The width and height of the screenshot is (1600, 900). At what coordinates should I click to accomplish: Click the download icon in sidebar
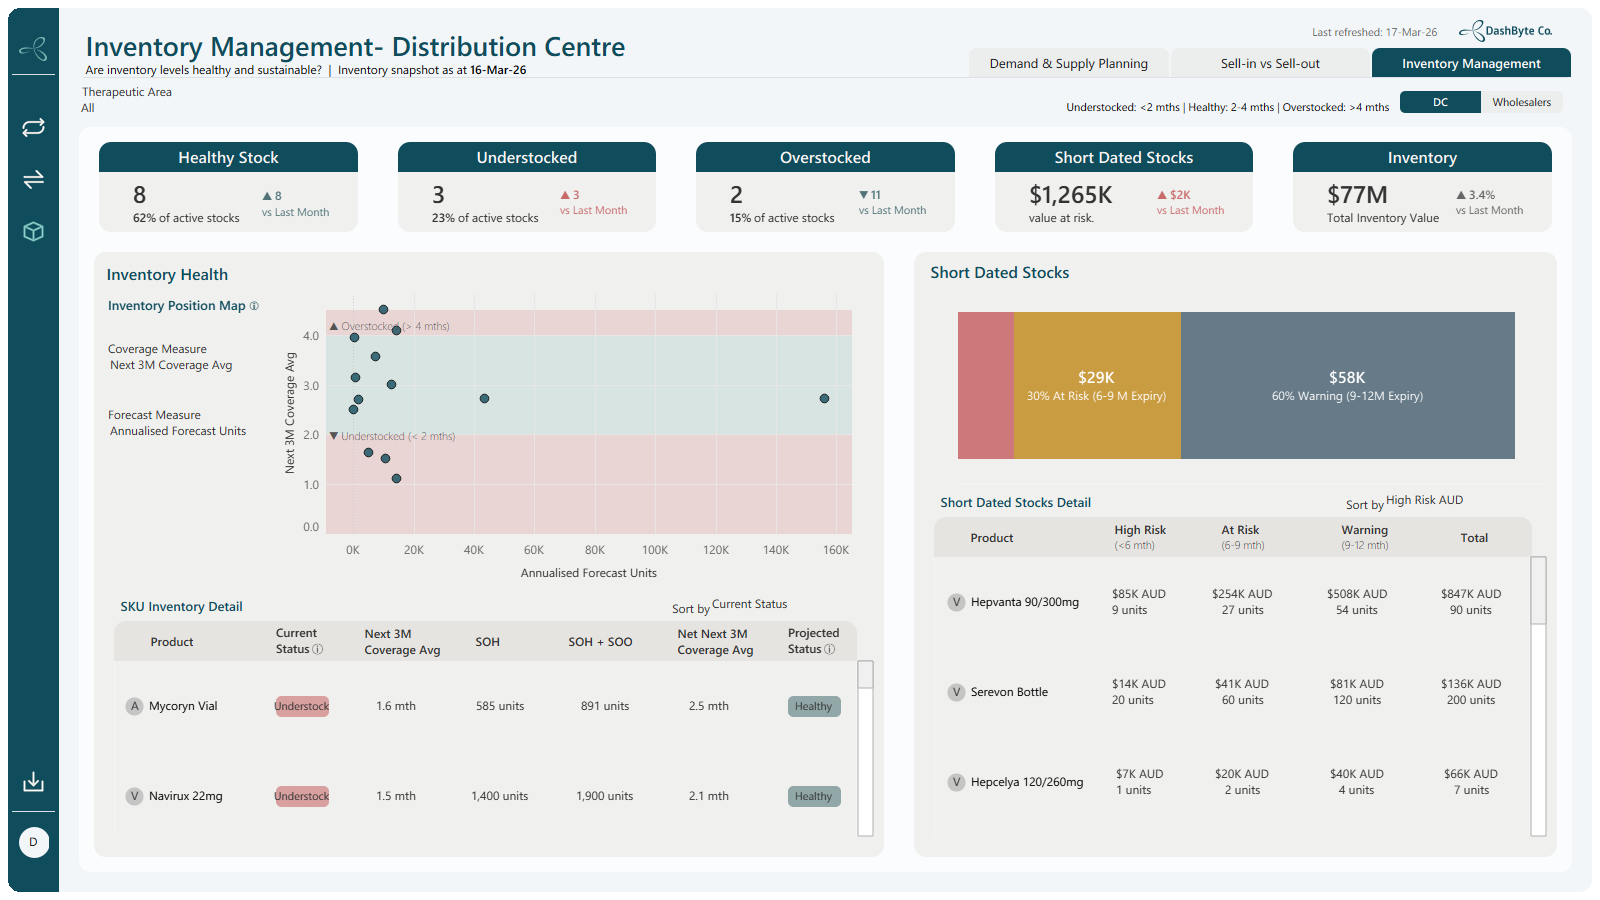(x=33, y=781)
